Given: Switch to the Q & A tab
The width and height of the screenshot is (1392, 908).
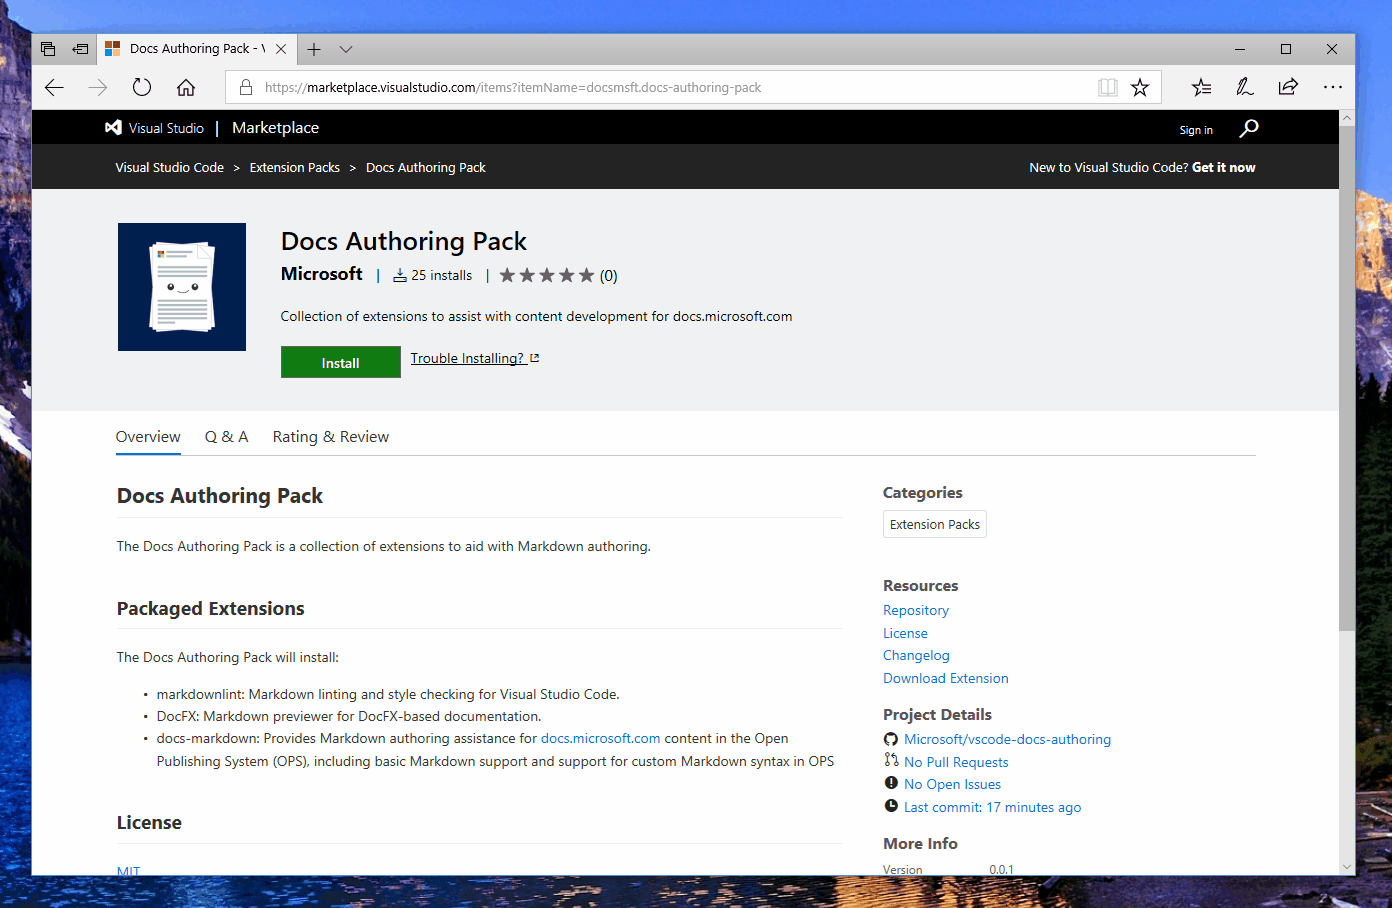Looking at the screenshot, I should click(x=226, y=436).
